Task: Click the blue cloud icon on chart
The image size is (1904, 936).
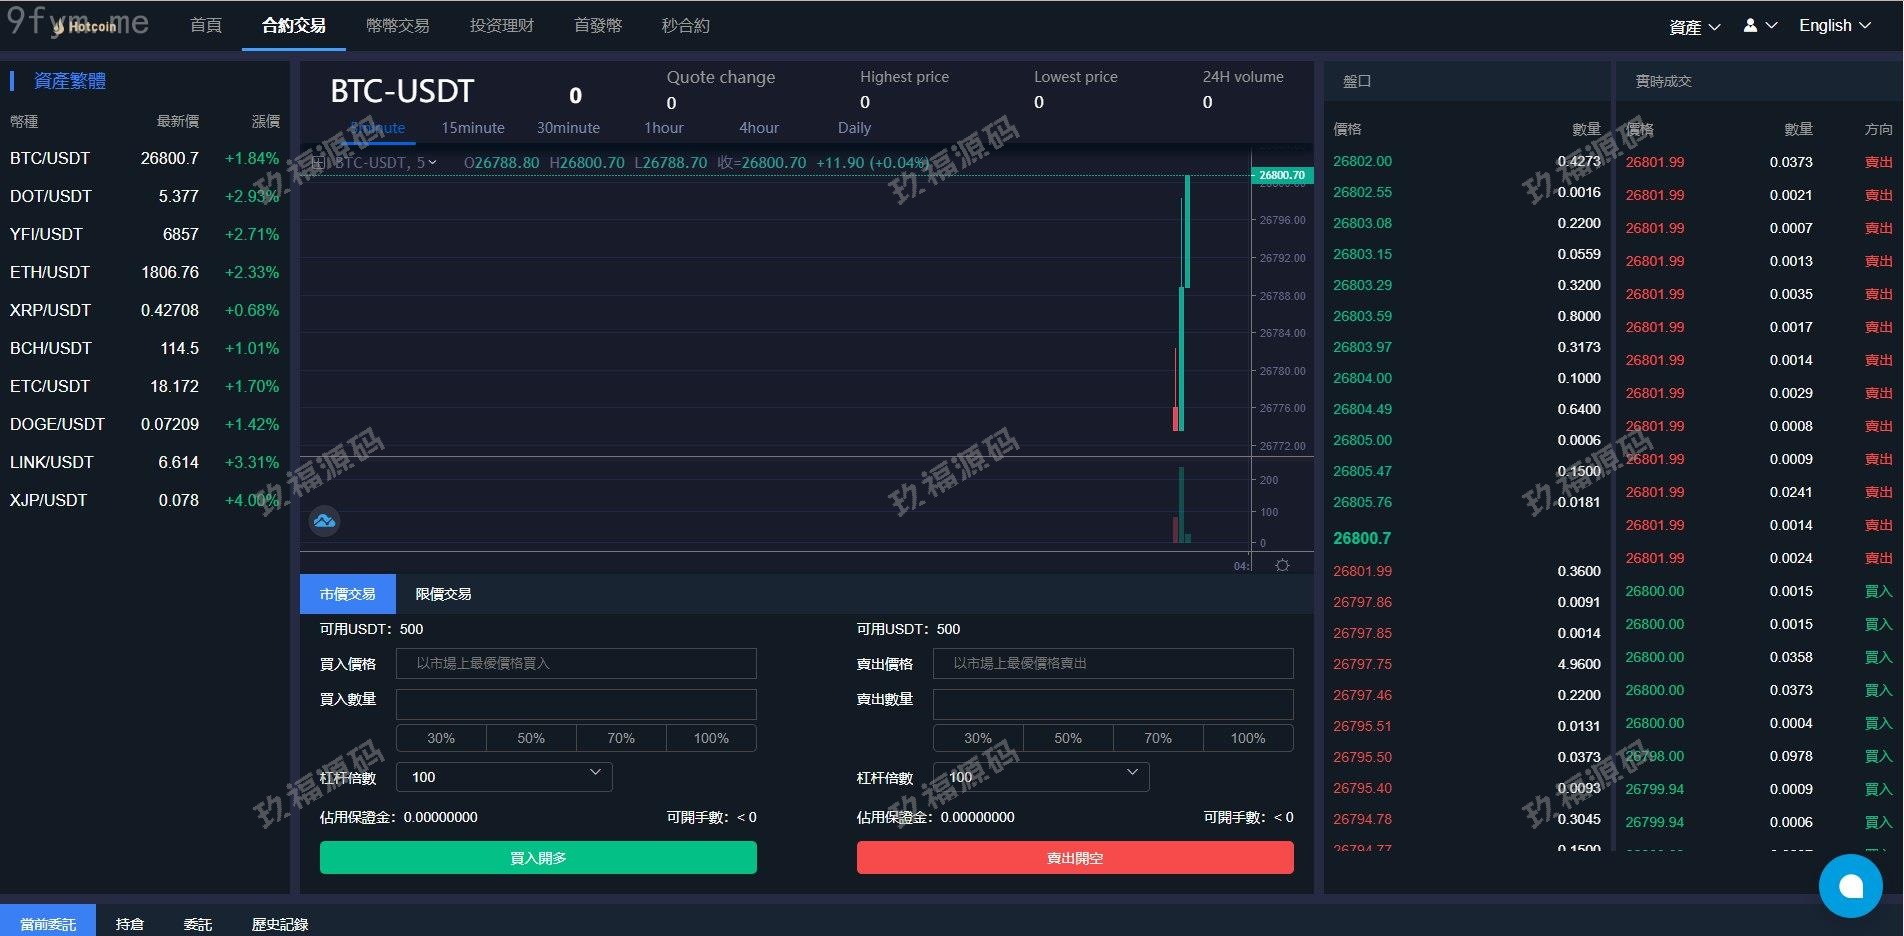Action: [324, 521]
